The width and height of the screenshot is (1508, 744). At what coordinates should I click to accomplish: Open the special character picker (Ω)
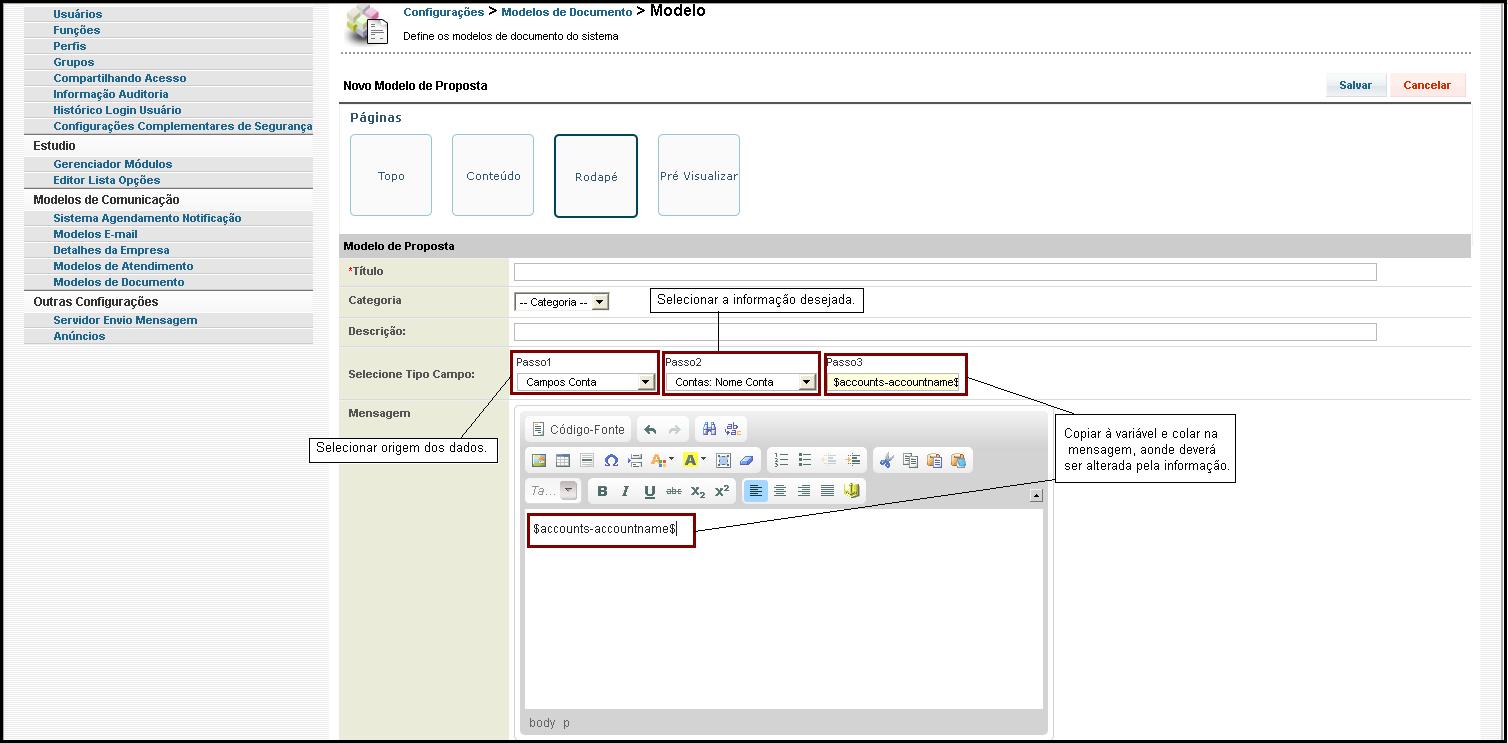coord(611,460)
